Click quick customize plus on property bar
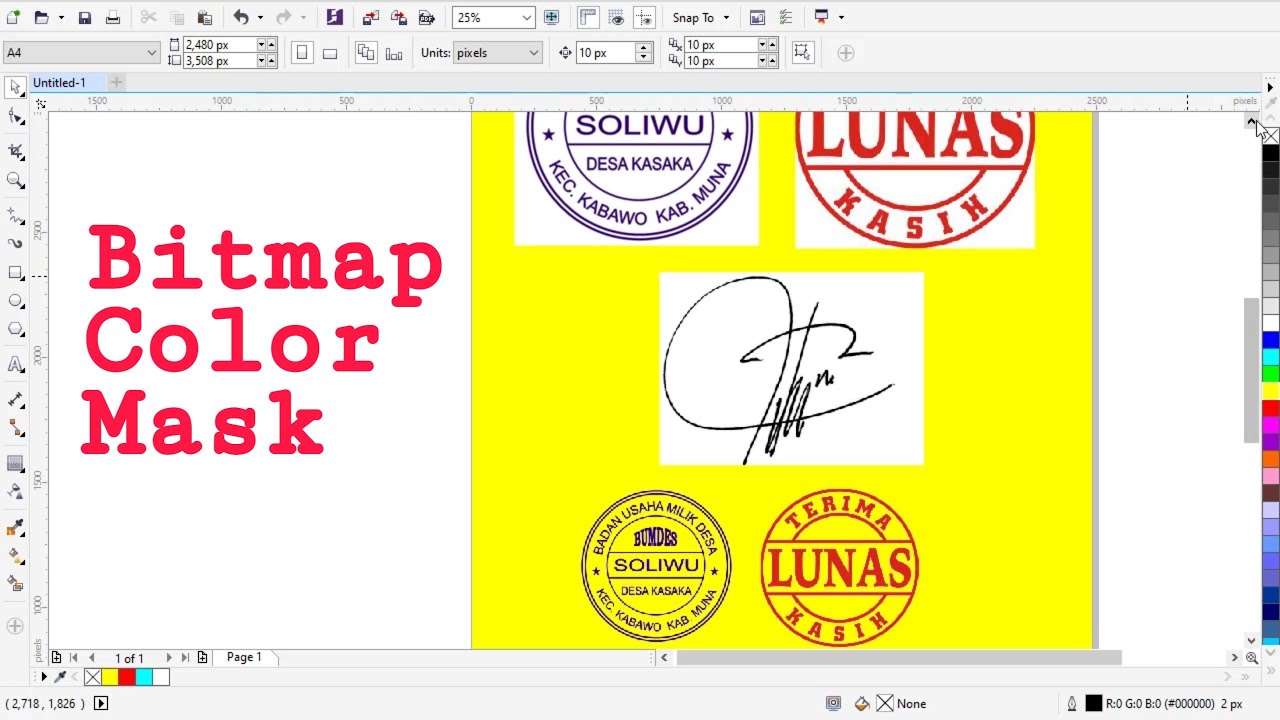Screen dimensions: 1280x720 point(846,53)
